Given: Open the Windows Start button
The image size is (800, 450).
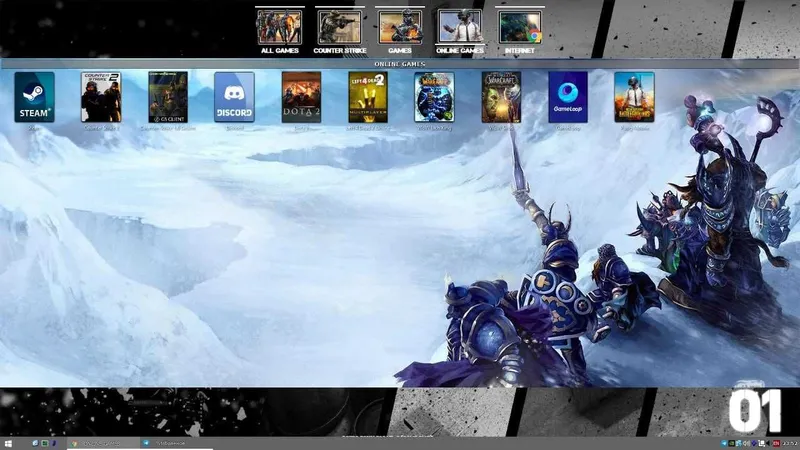Looking at the screenshot, I should (x=8, y=443).
